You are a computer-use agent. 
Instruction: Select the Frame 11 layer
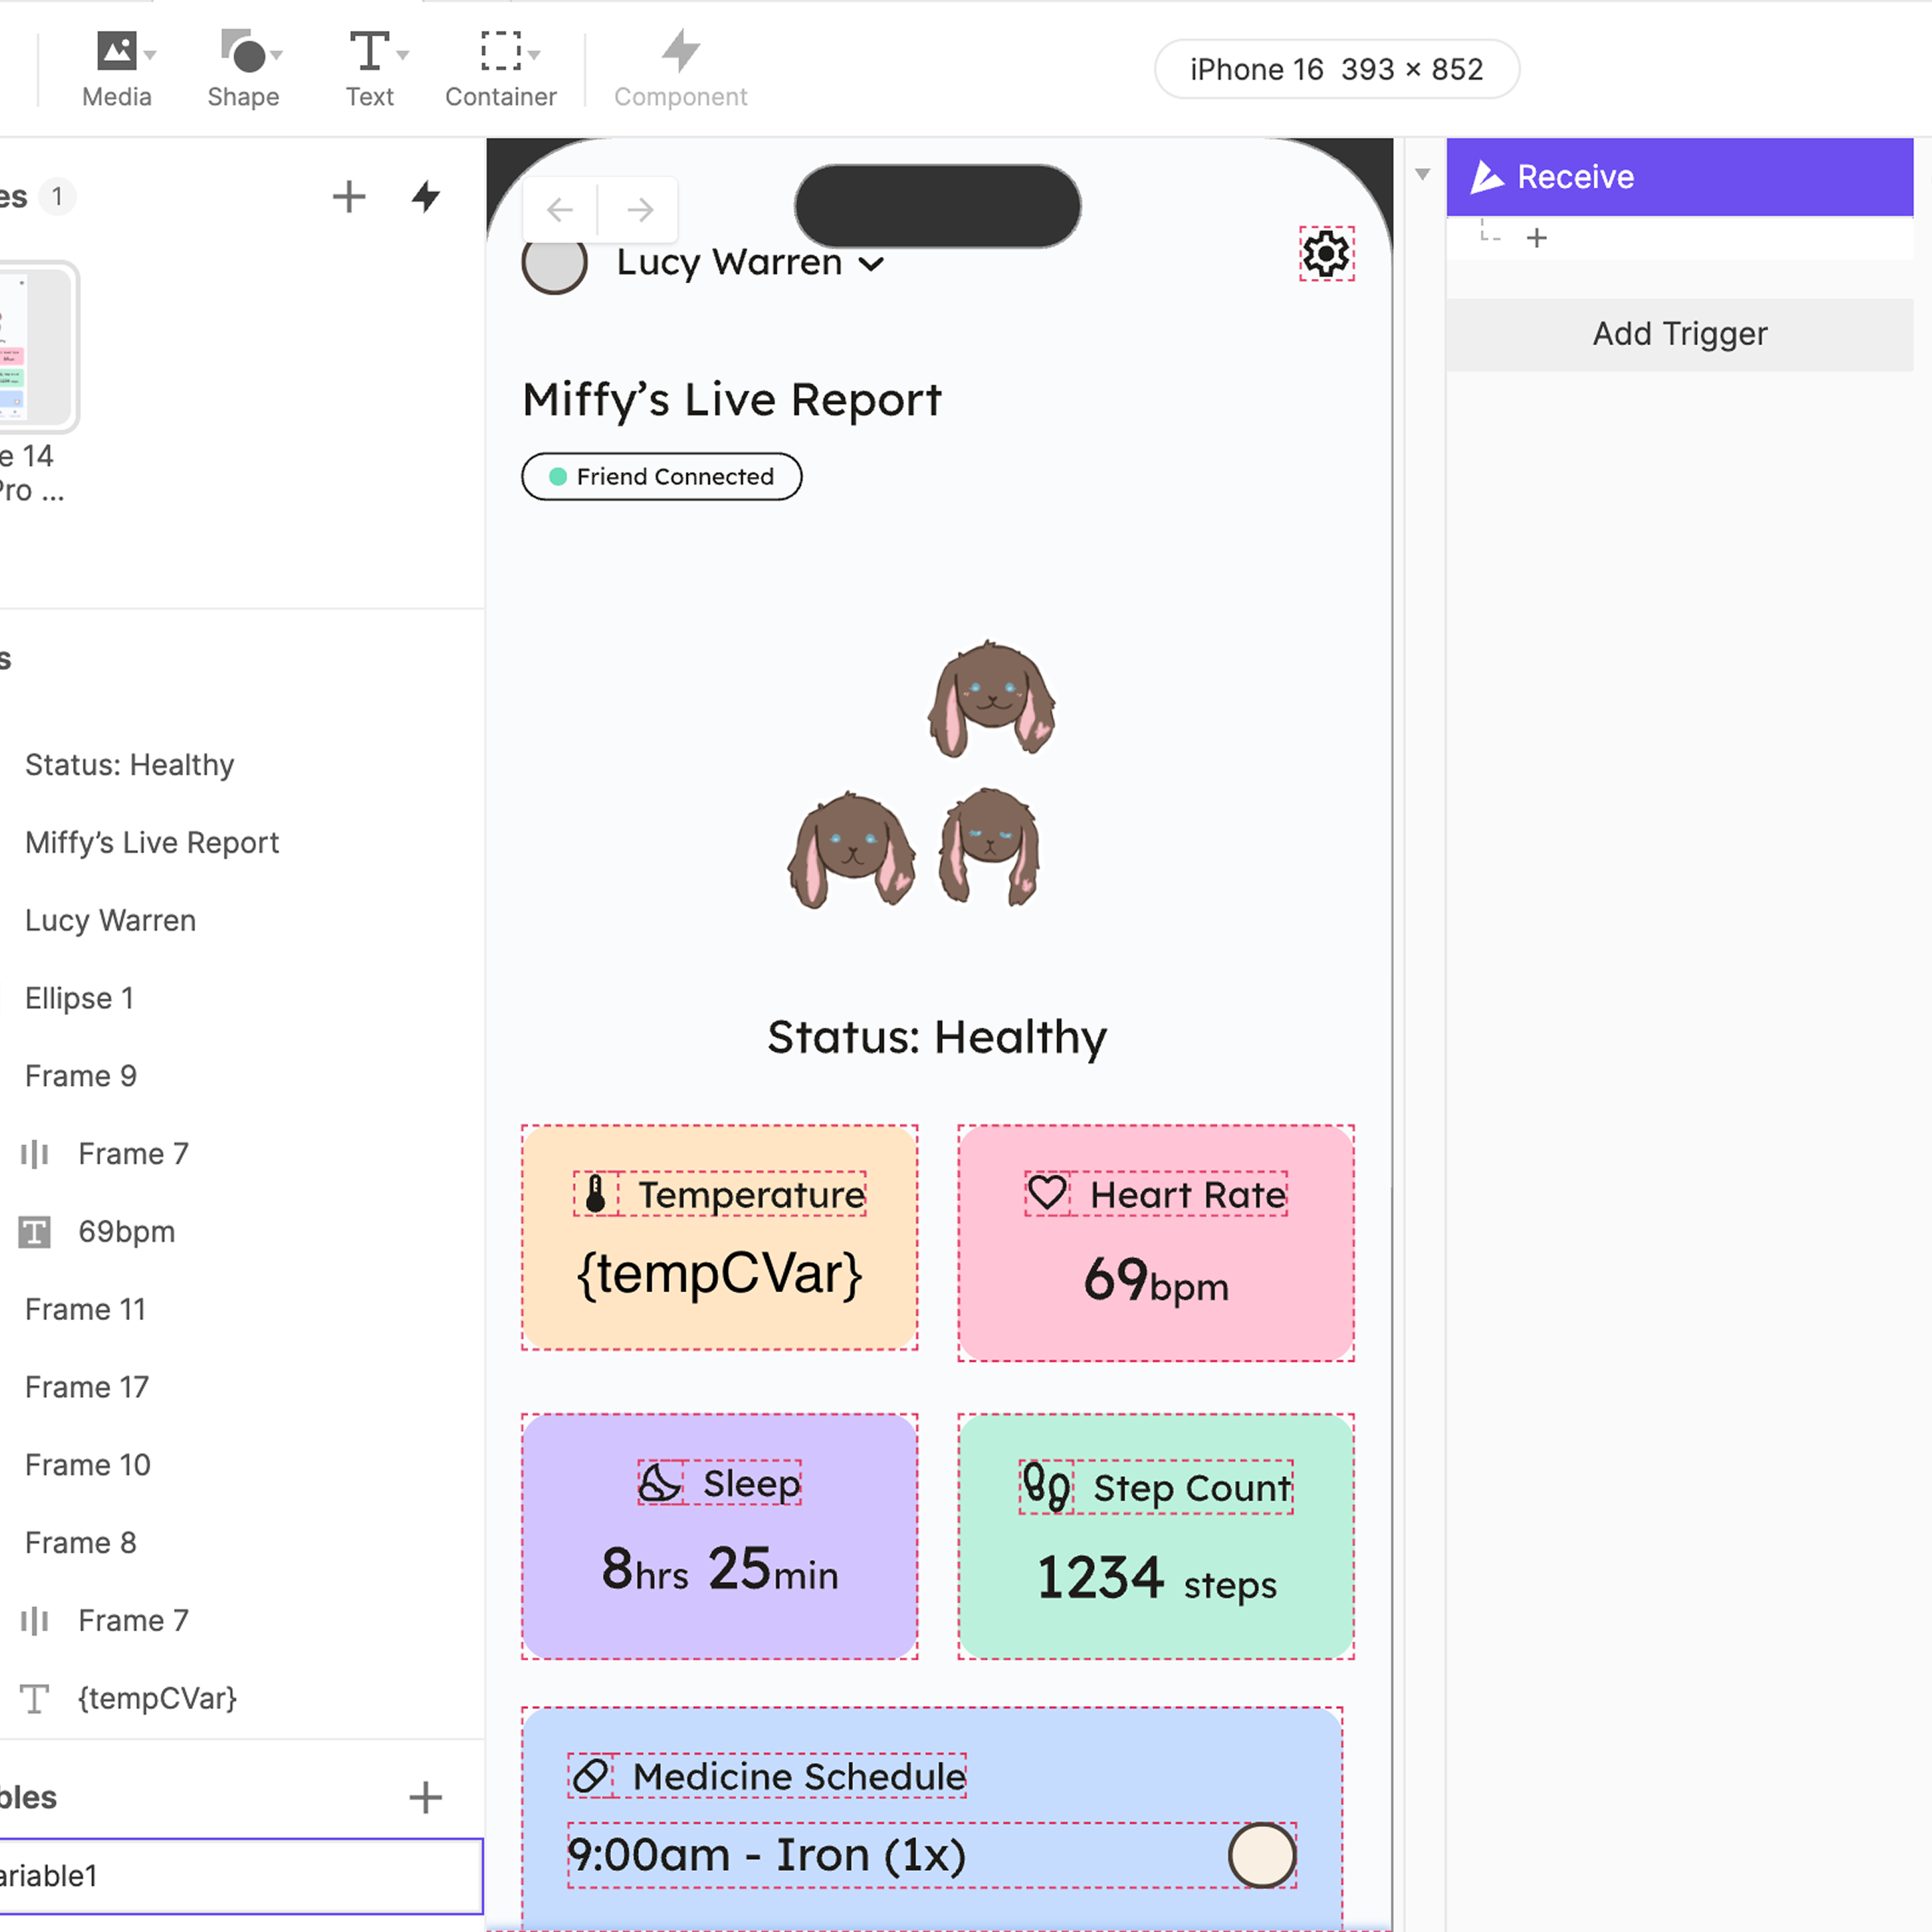click(x=86, y=1309)
